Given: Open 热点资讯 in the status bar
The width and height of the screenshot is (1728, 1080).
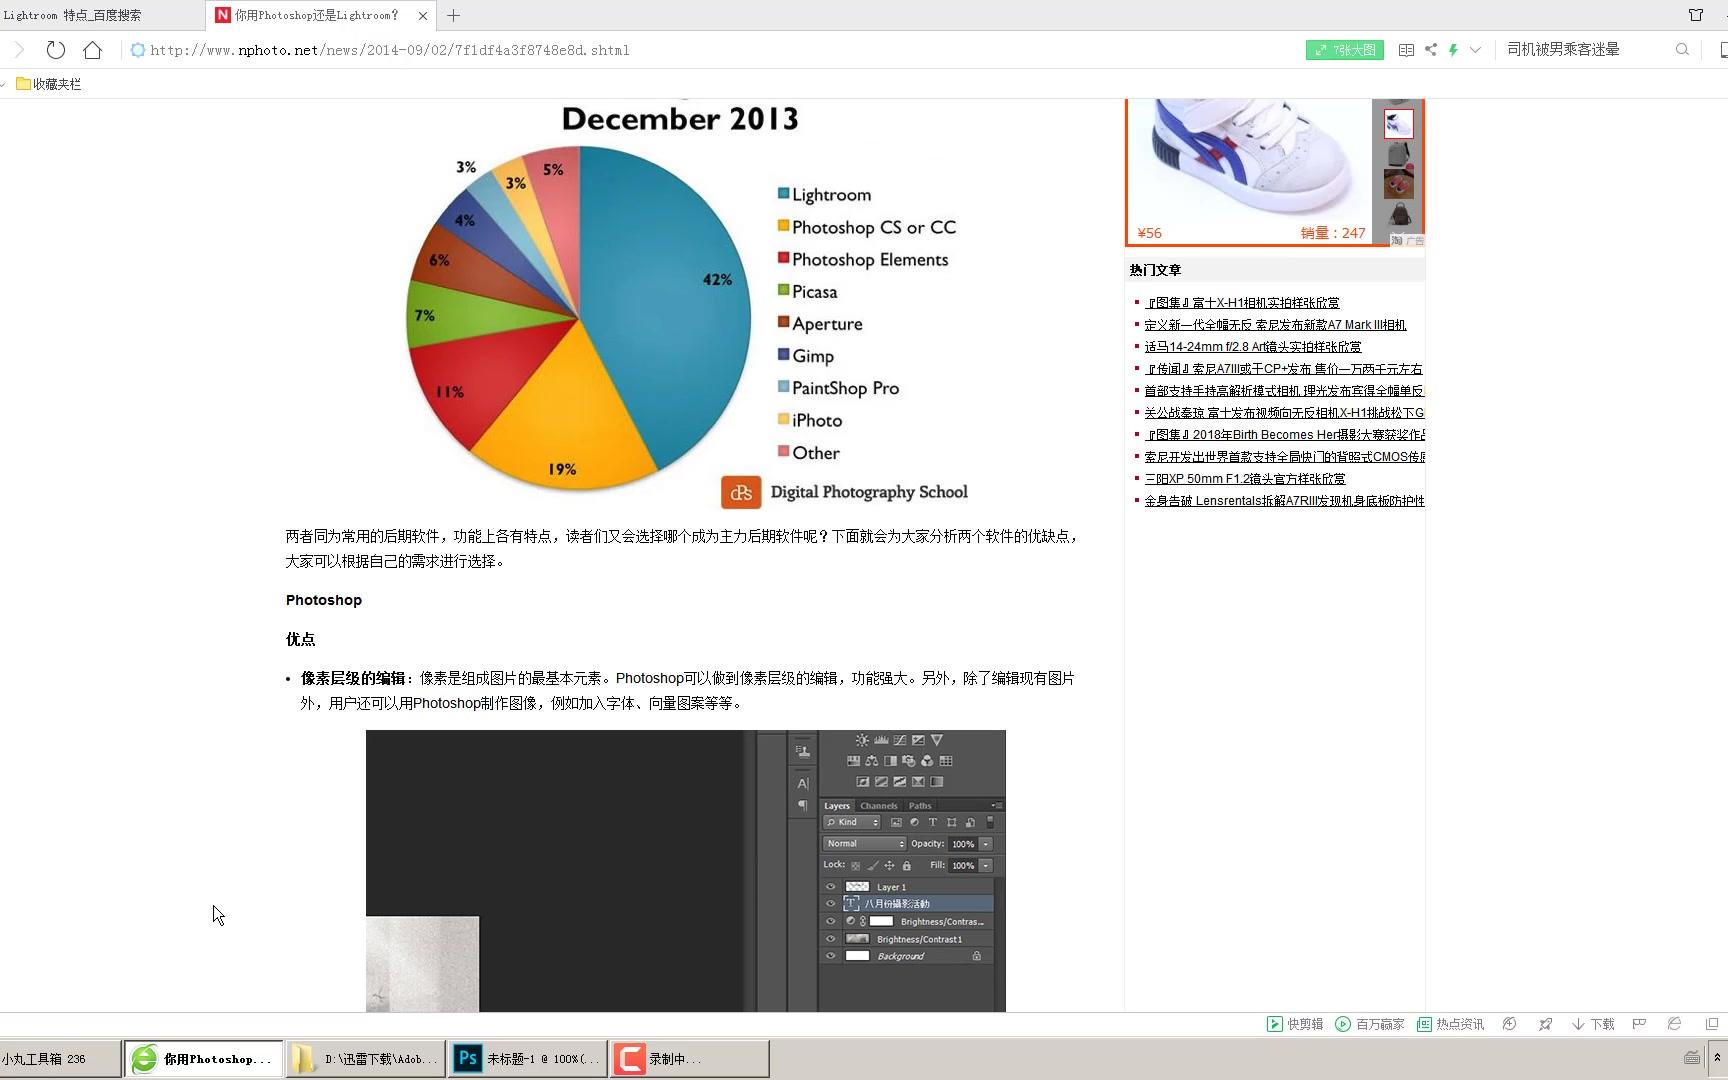Looking at the screenshot, I should tap(1450, 1024).
